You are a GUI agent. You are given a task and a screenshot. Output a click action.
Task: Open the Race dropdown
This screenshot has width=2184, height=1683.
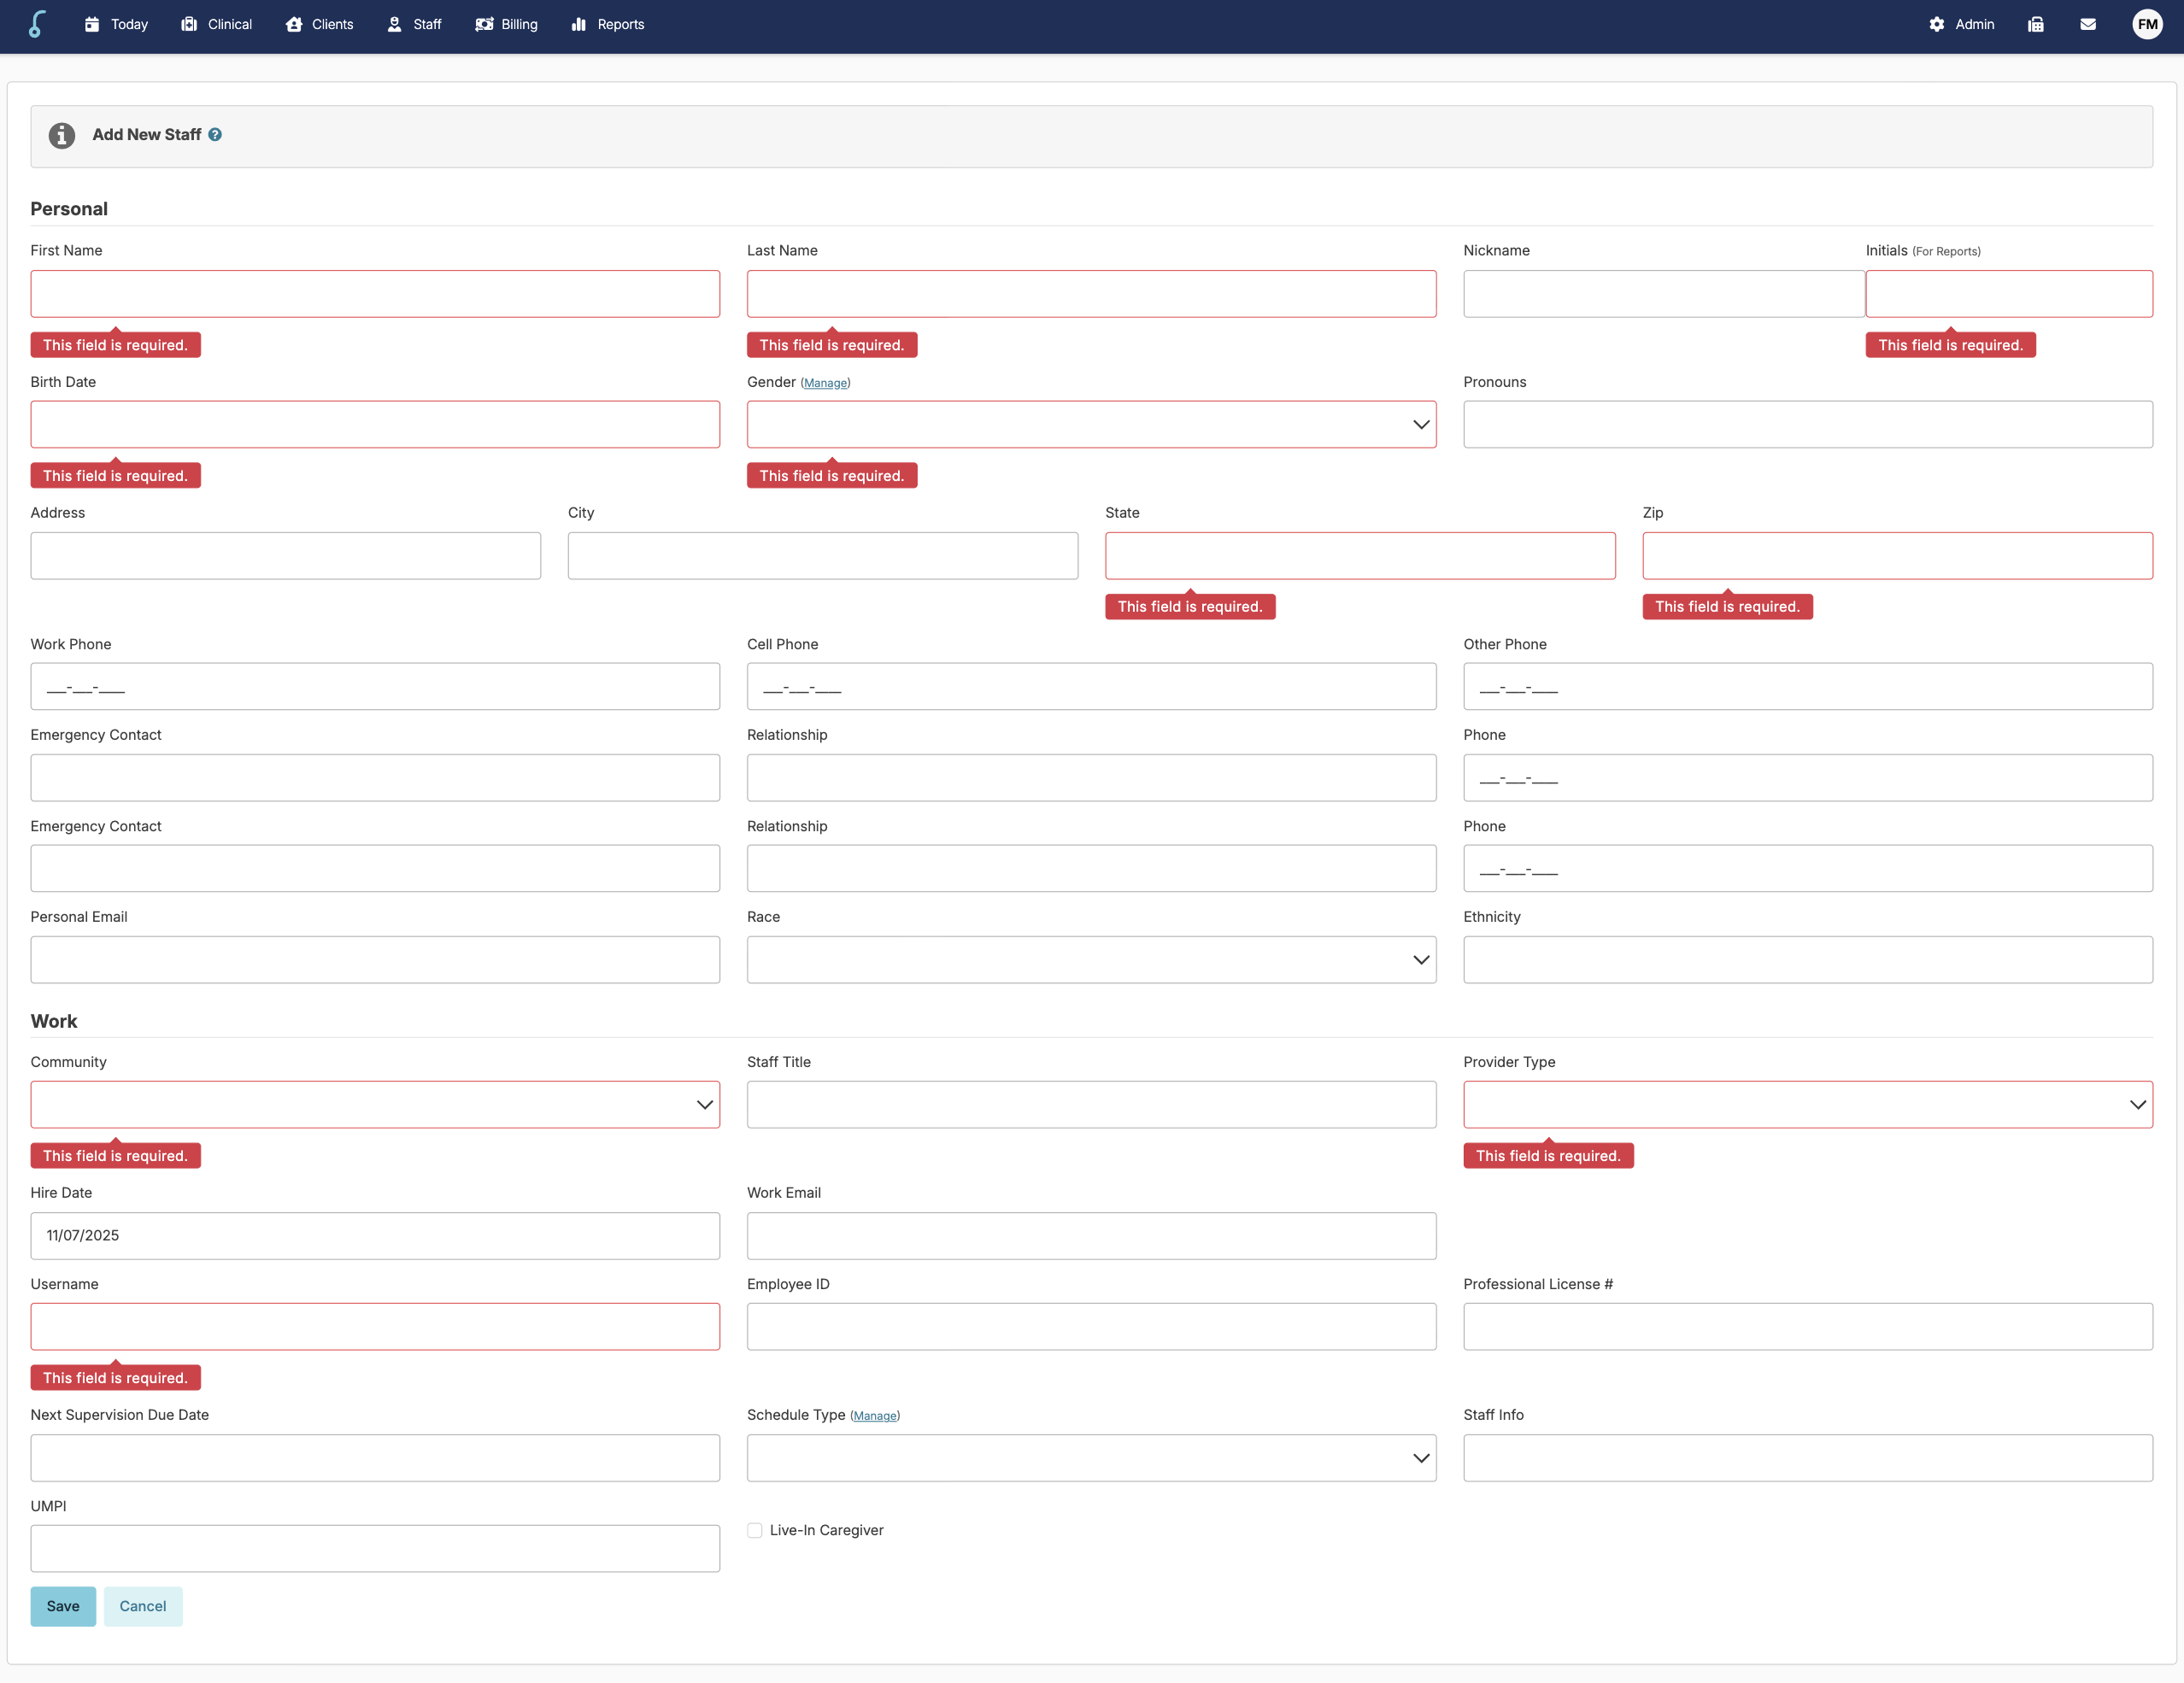tap(1091, 960)
